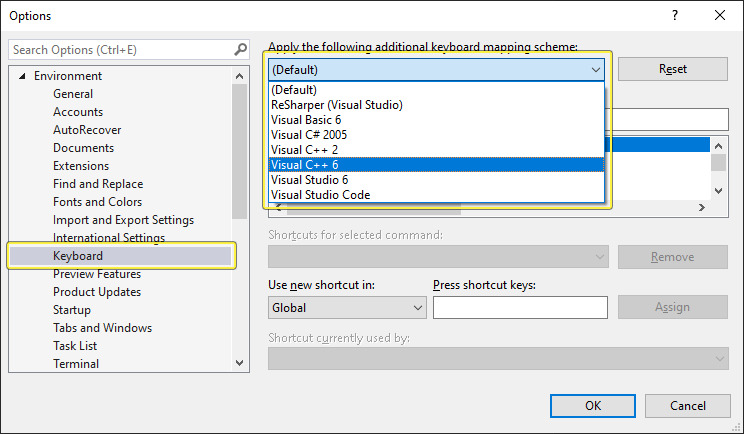Select General in the tree
The width and height of the screenshot is (744, 434).
[73, 94]
